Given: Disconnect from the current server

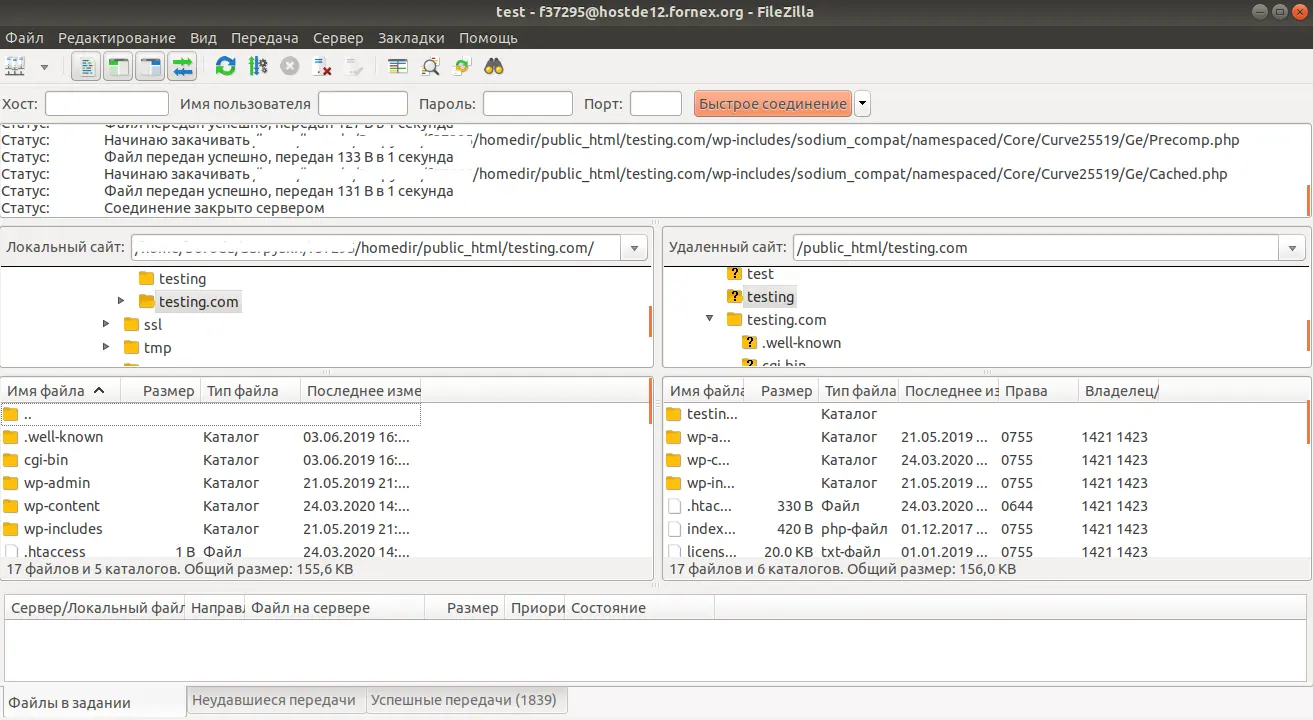Looking at the screenshot, I should tap(322, 65).
